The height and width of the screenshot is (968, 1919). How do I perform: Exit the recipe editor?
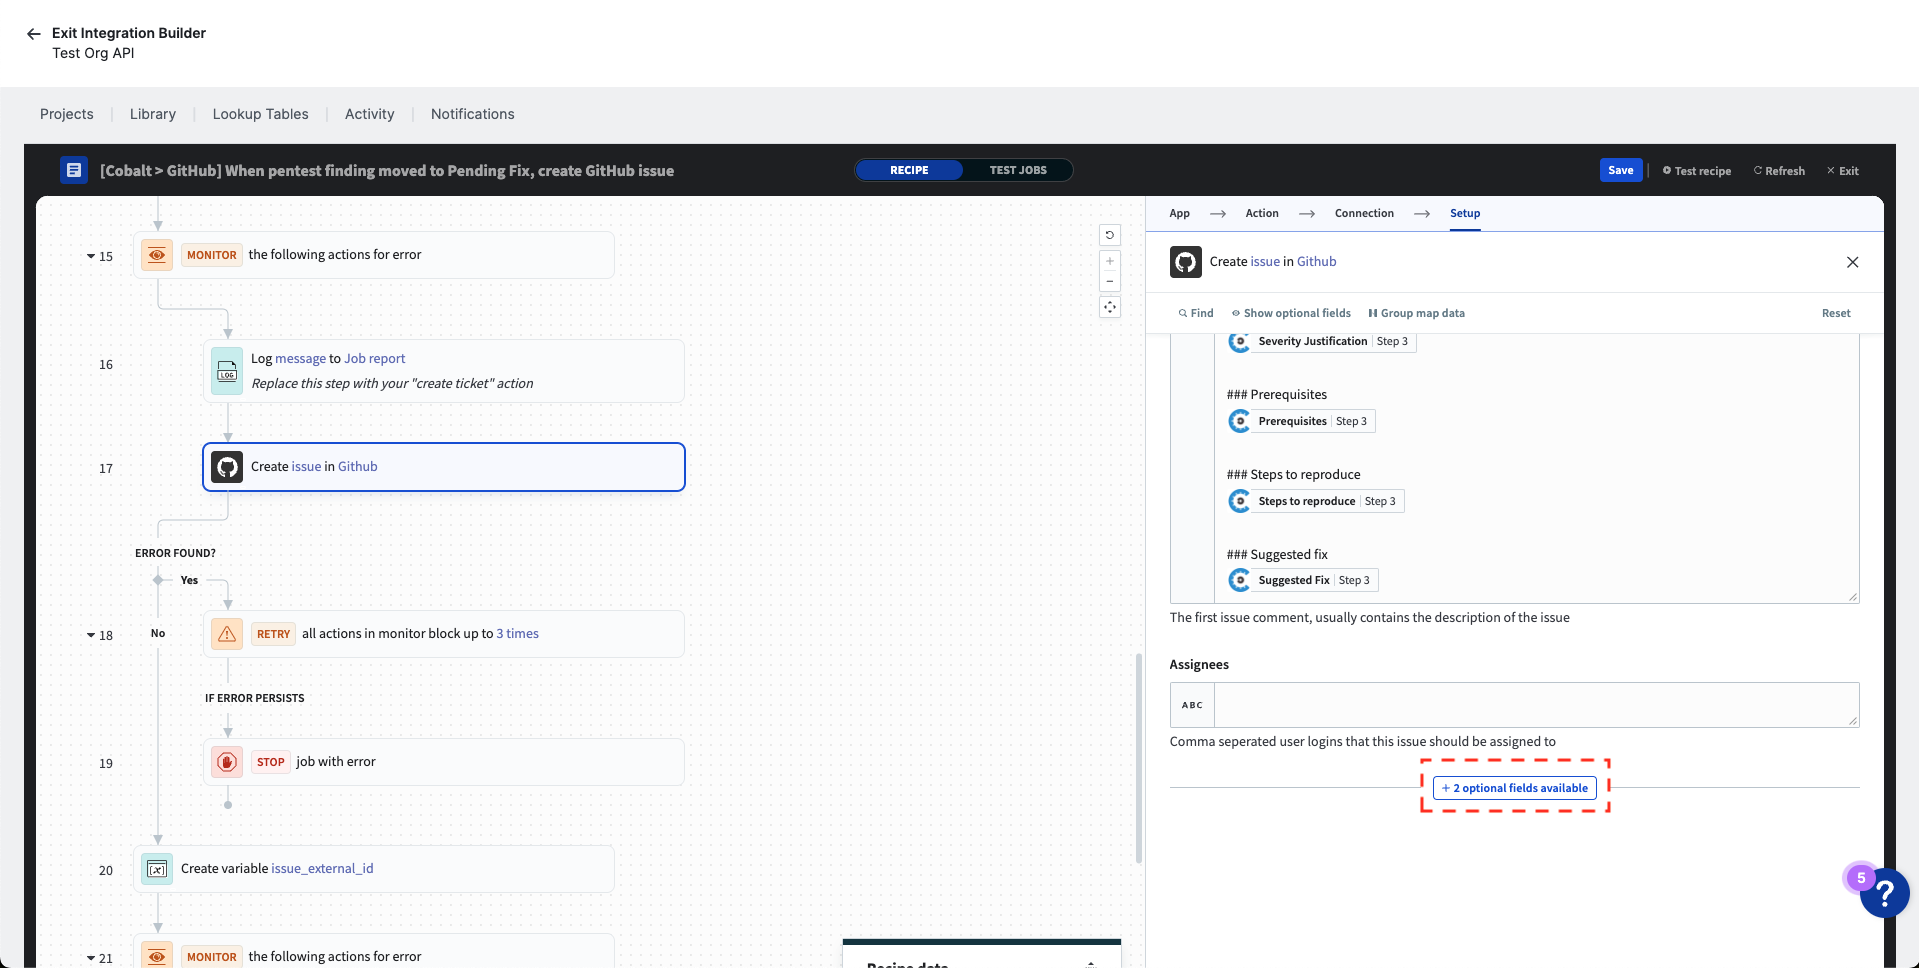[1843, 171]
